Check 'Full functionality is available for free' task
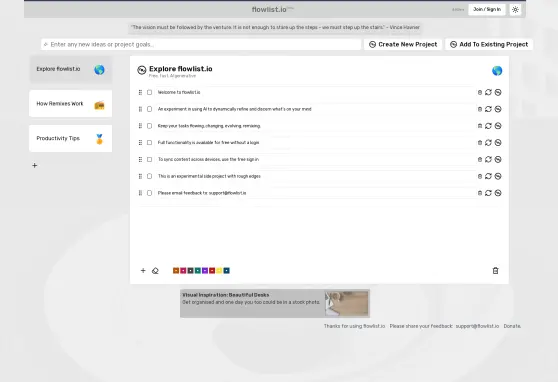Screen dimensions: 558x382 (x=149, y=142)
